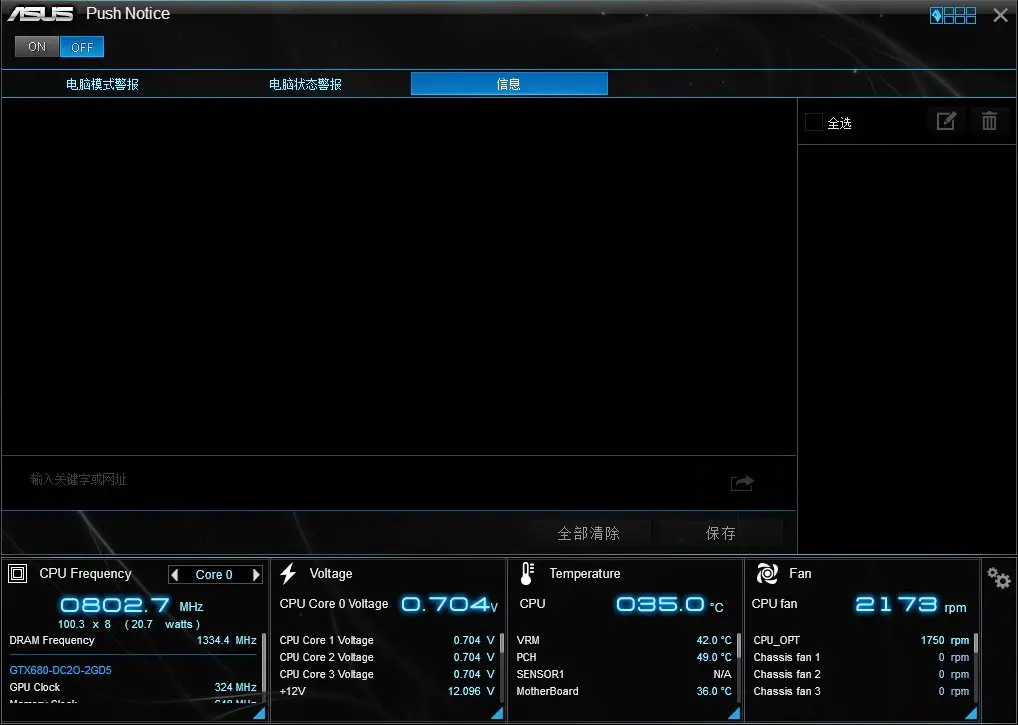This screenshot has width=1018, height=725.
Task: Click the VRM temperature row
Action: (x=624, y=641)
